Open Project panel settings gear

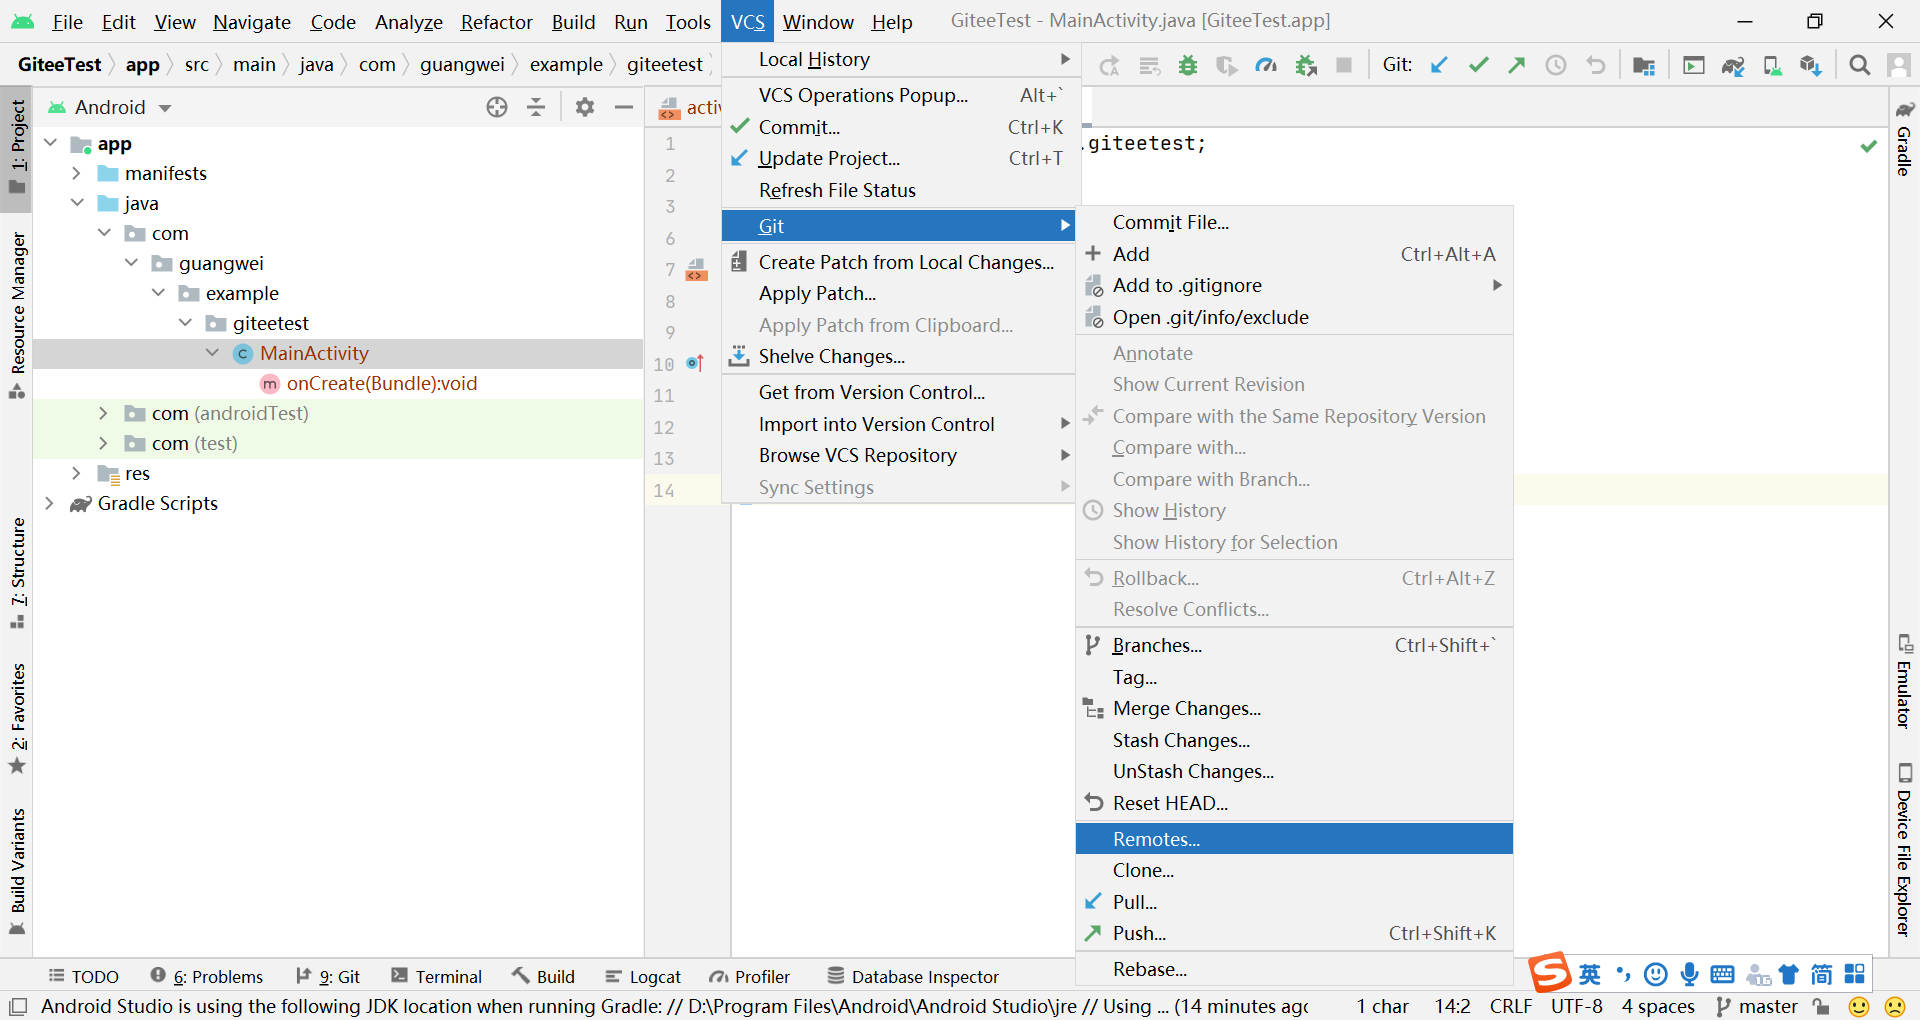[x=585, y=107]
